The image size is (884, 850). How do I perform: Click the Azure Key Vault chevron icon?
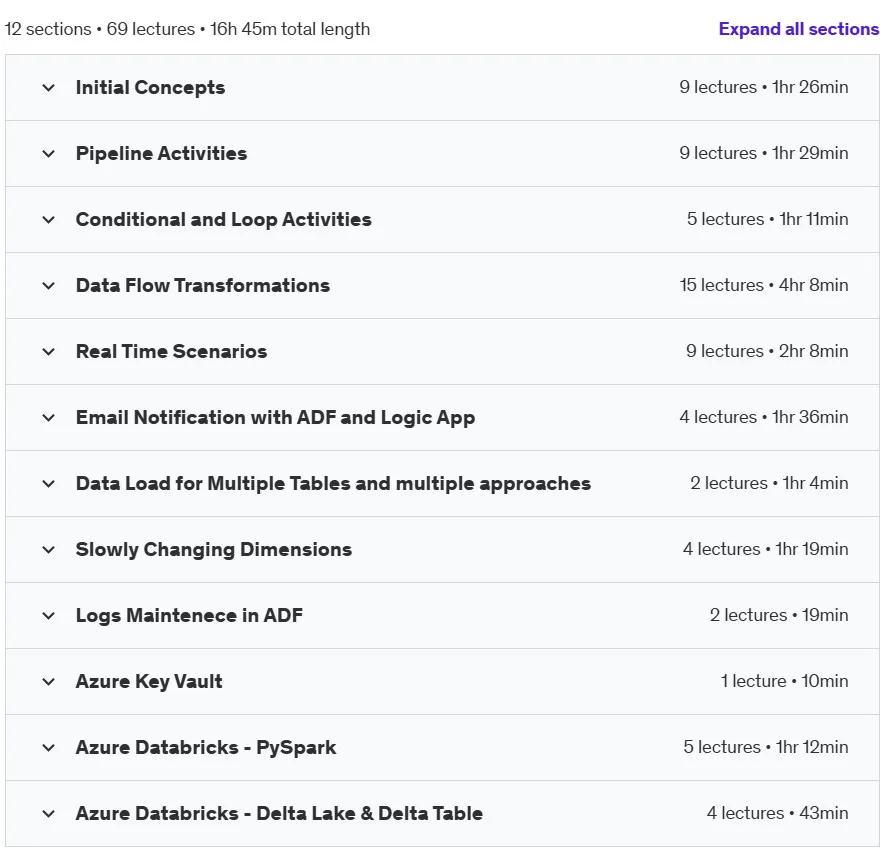click(48, 681)
